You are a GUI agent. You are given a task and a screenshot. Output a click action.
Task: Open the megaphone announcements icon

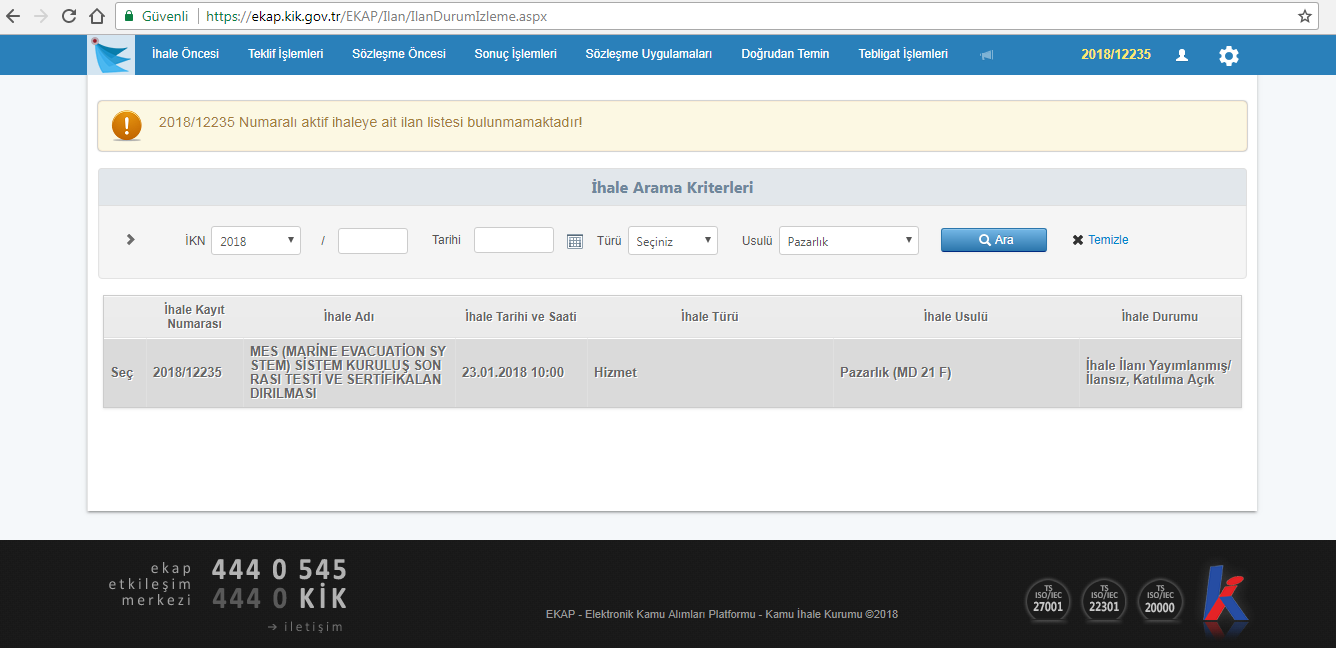[x=987, y=55]
